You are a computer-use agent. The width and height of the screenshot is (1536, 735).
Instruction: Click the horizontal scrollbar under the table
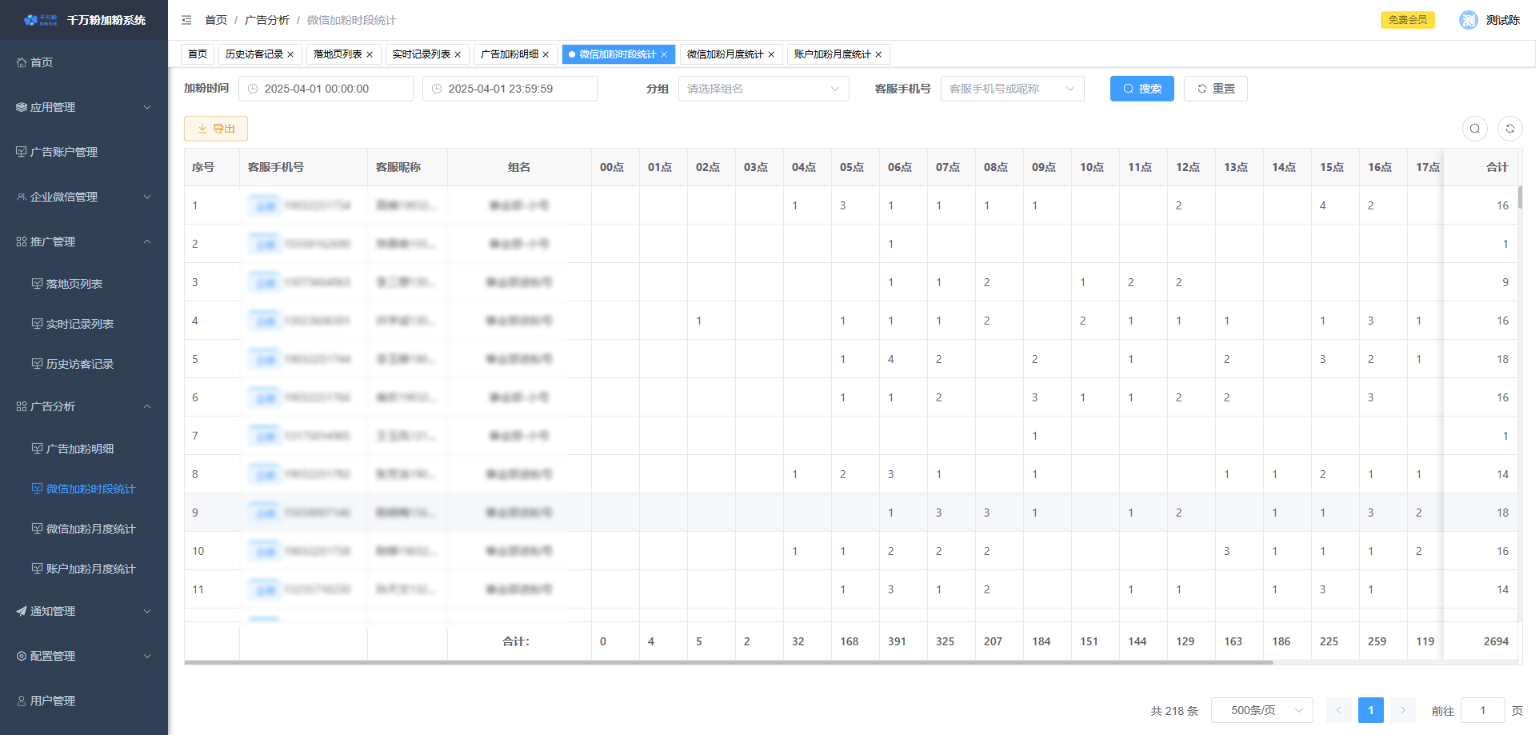pyautogui.click(x=728, y=662)
